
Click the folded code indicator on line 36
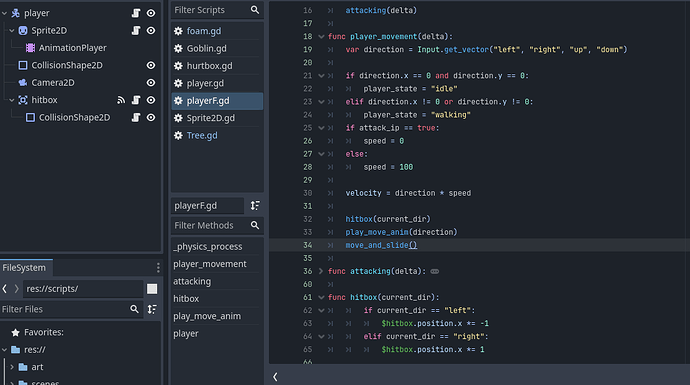pos(435,271)
